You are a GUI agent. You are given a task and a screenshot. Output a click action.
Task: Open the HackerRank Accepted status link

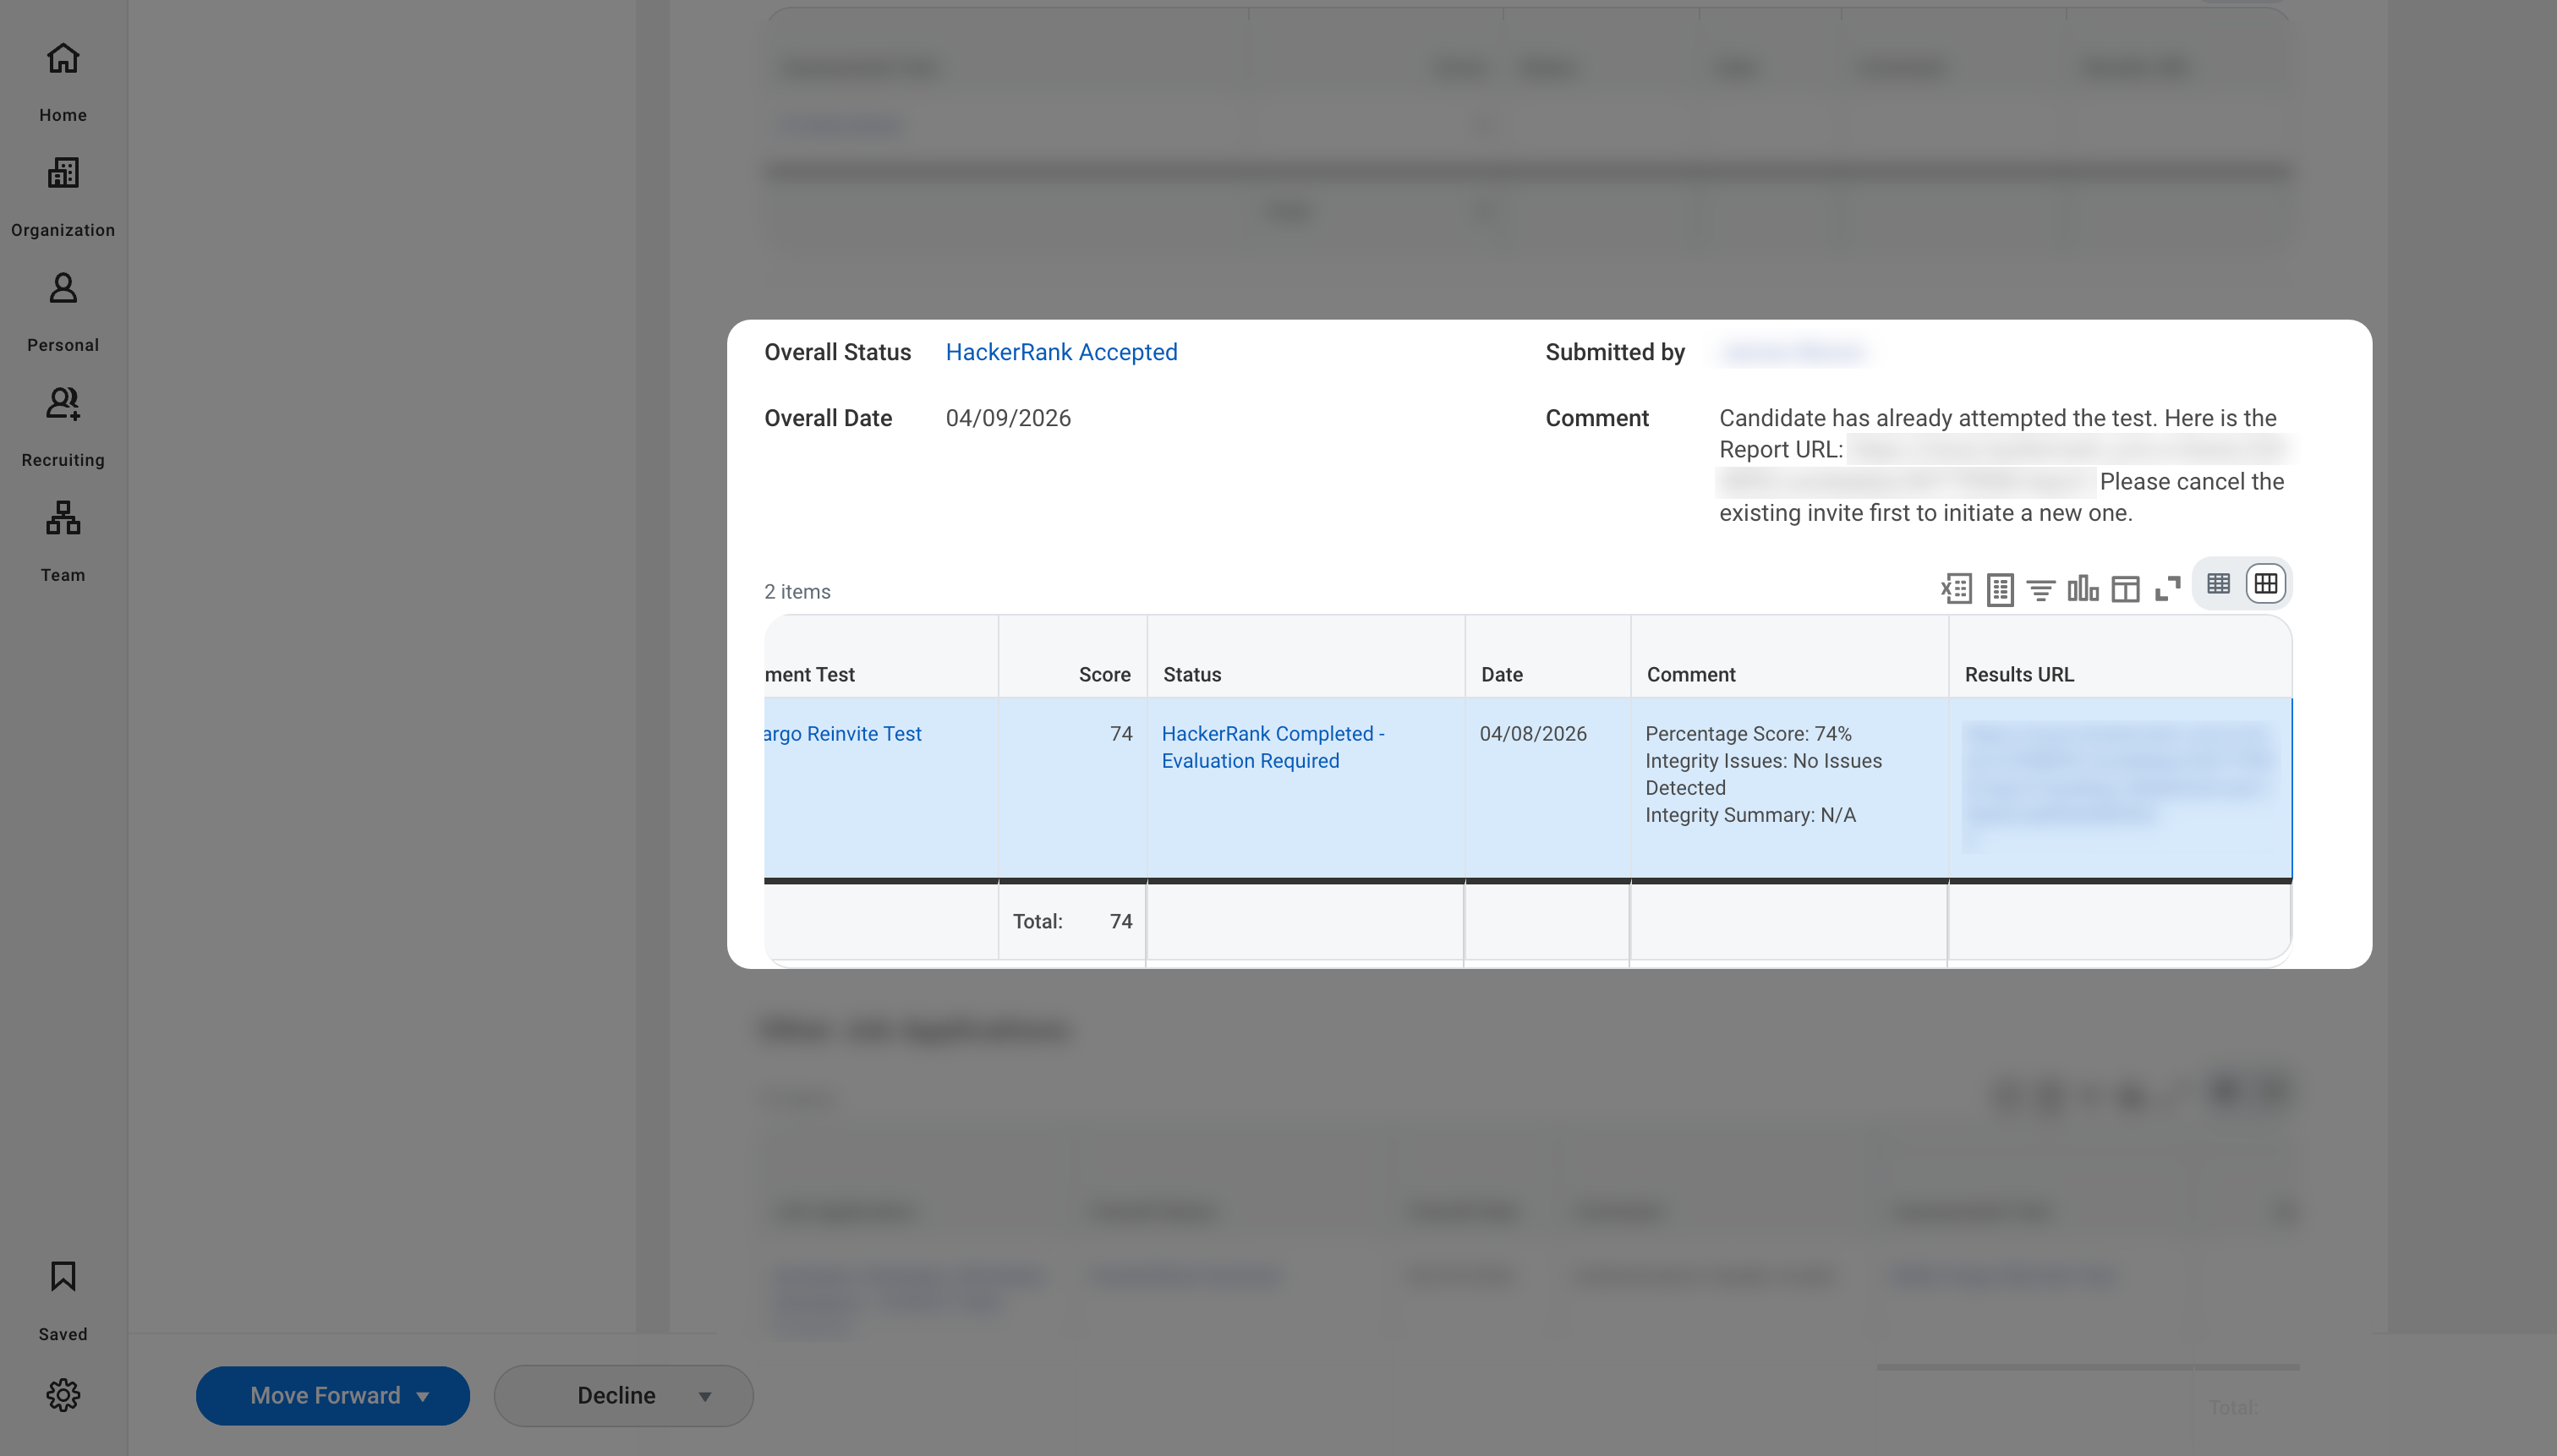point(1061,352)
